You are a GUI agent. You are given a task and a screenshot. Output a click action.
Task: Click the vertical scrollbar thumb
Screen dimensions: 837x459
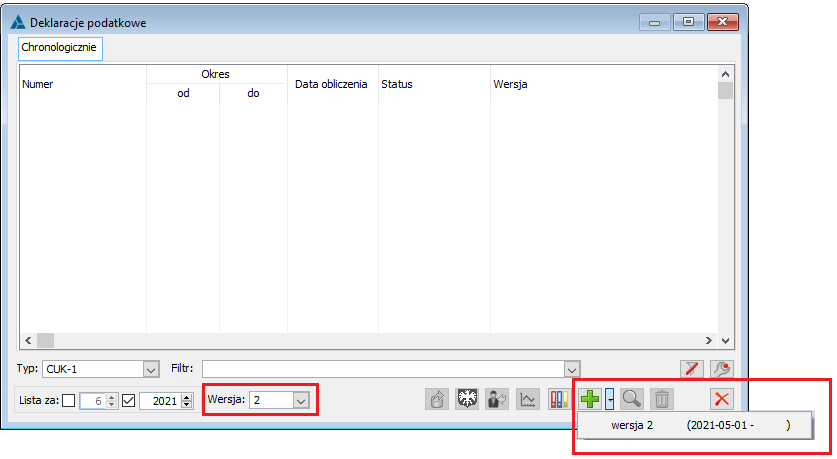point(725,91)
